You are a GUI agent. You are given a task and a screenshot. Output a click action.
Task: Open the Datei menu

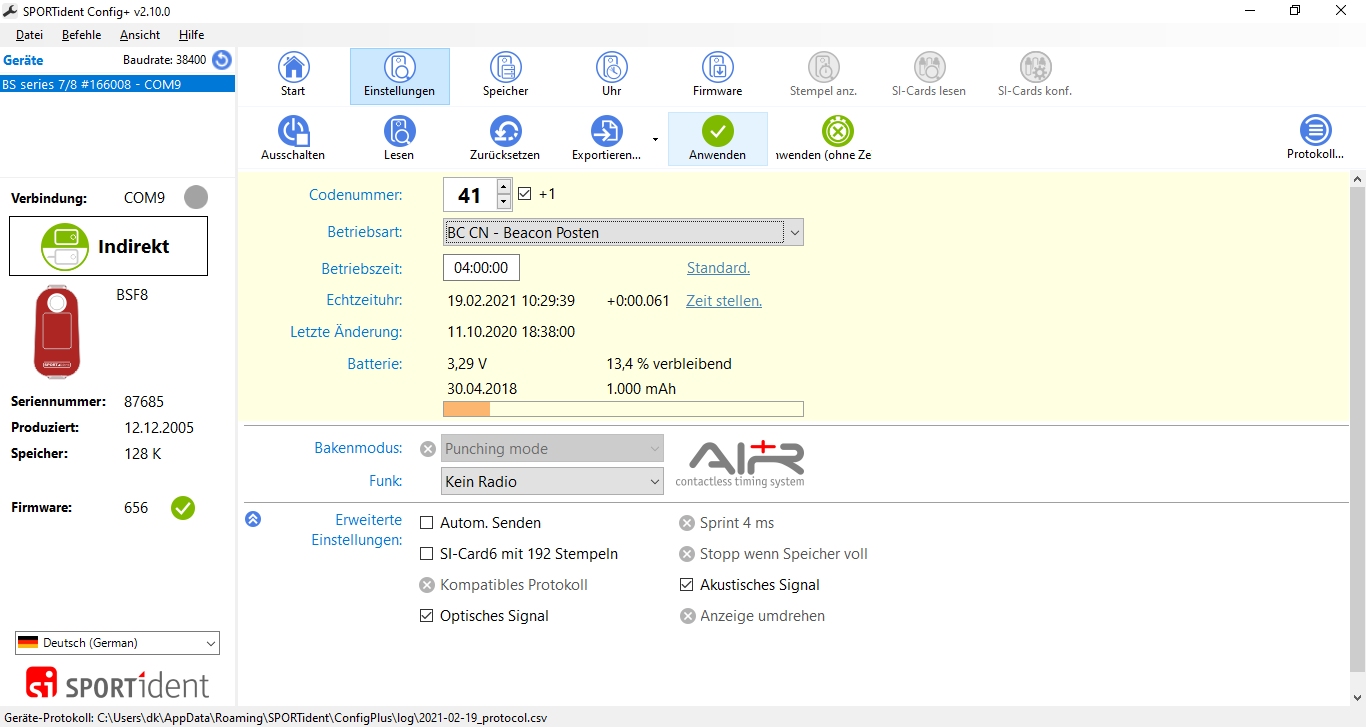(x=30, y=35)
